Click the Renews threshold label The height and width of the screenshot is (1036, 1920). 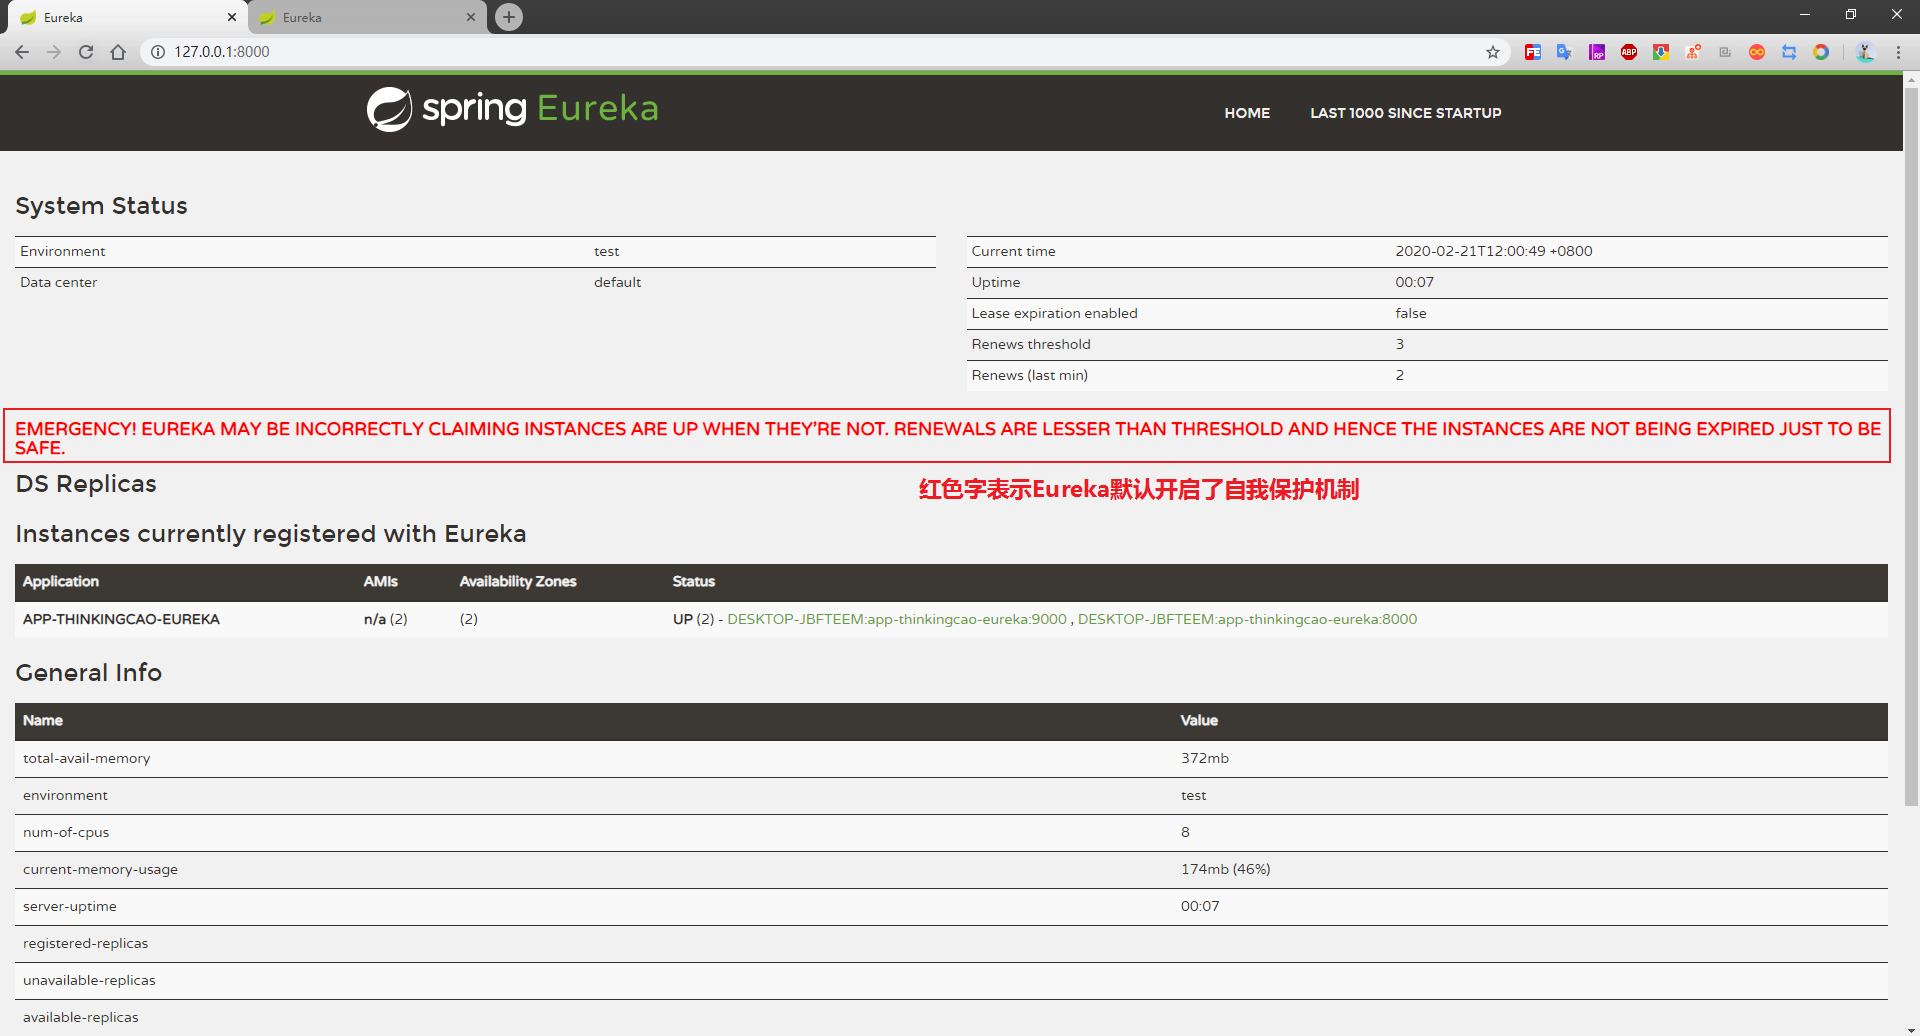point(1031,344)
